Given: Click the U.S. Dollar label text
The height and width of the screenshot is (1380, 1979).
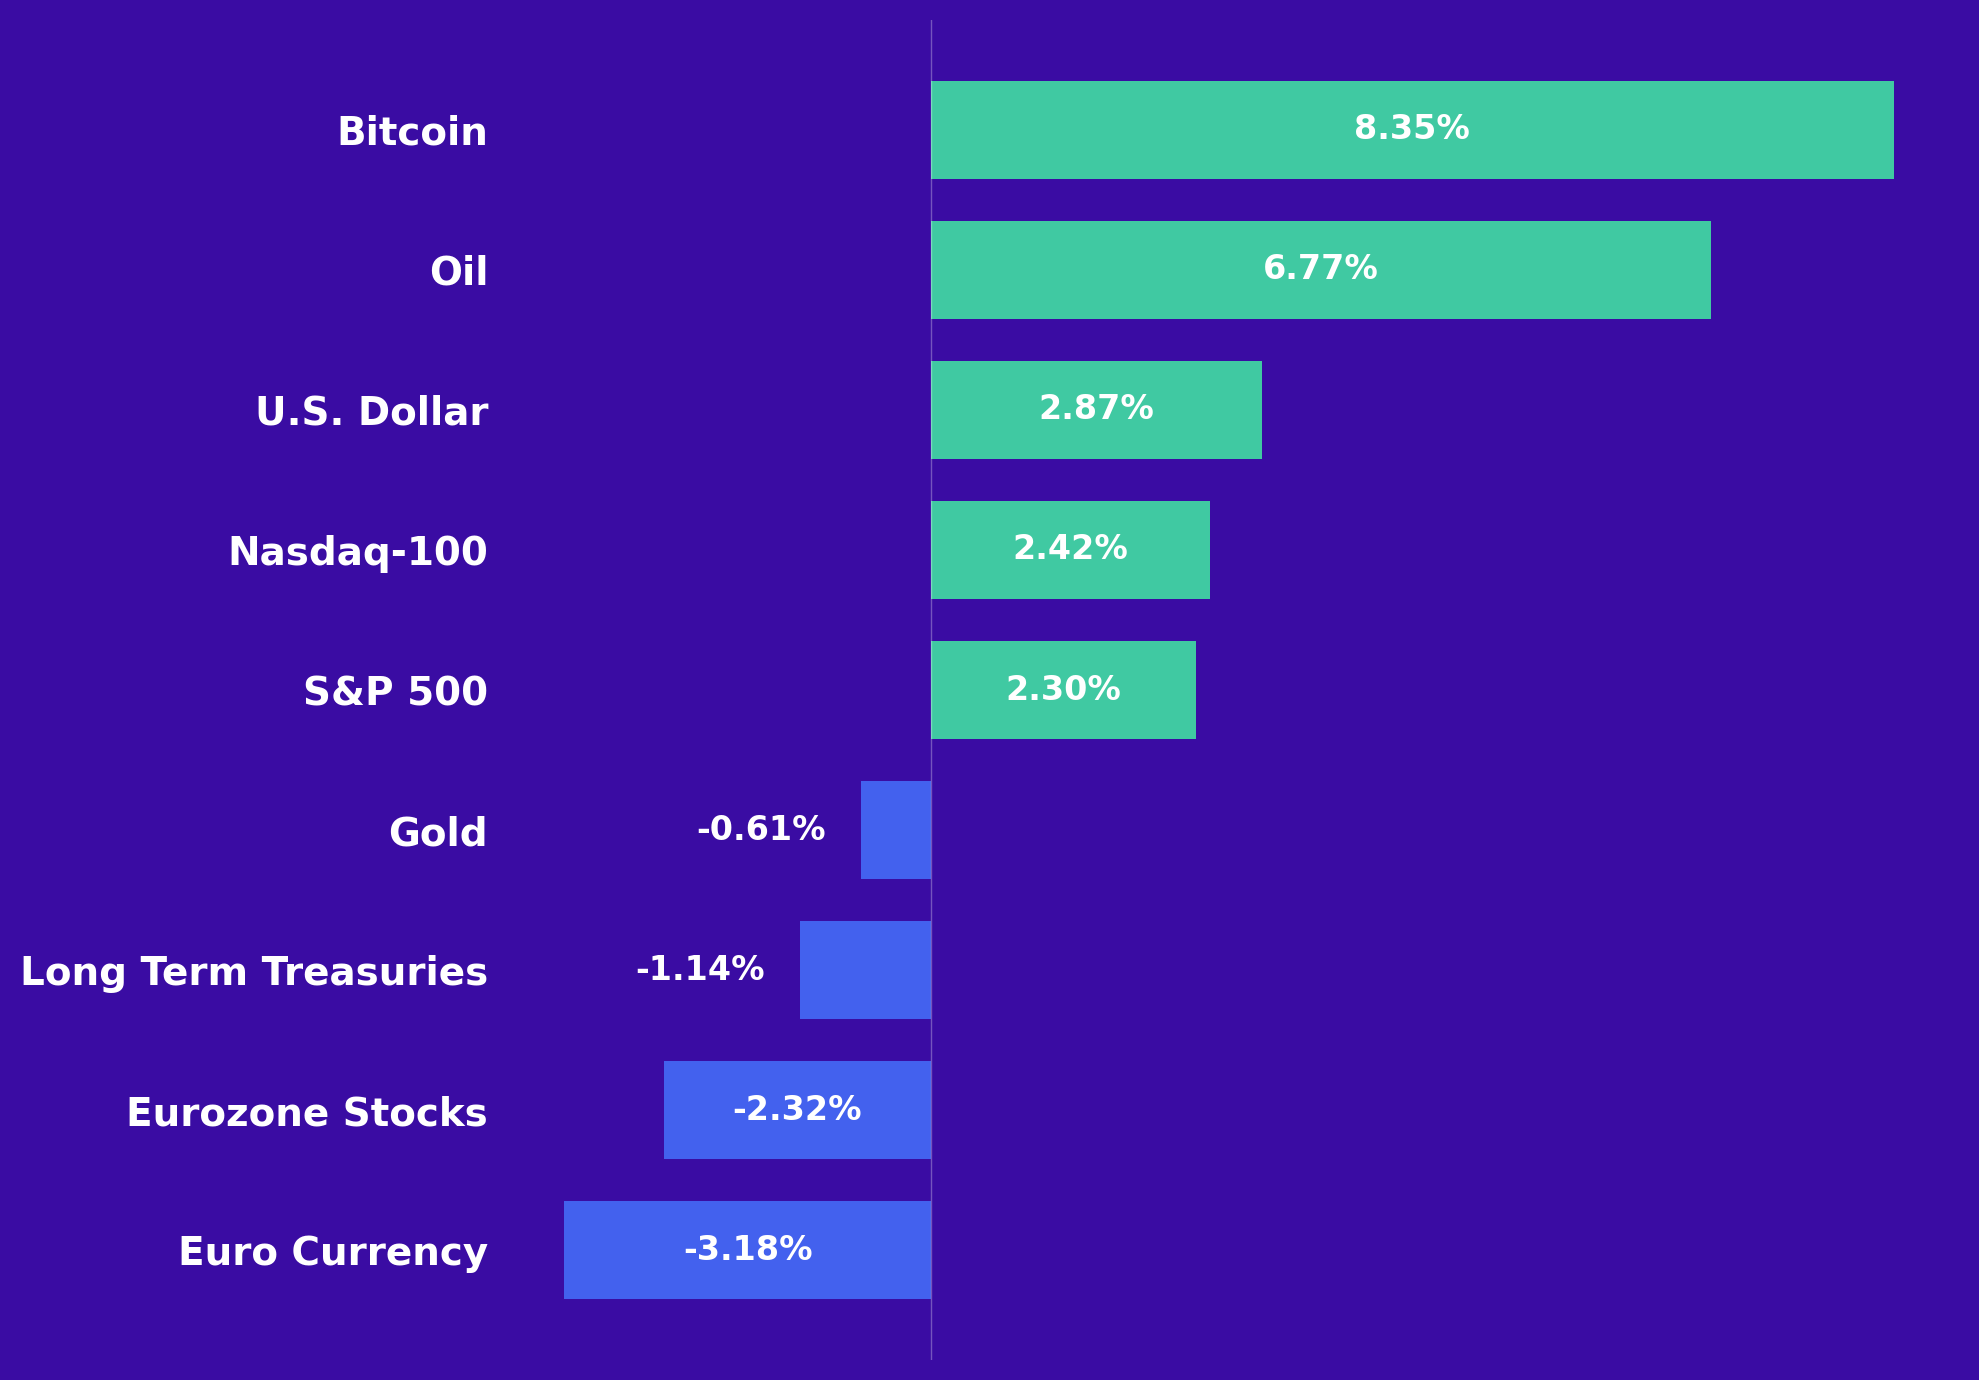Looking at the screenshot, I should pos(371,412).
